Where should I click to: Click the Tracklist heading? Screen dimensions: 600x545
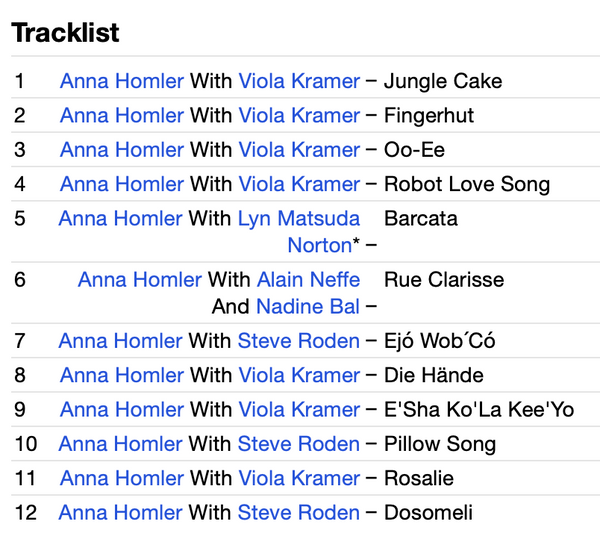point(65,33)
